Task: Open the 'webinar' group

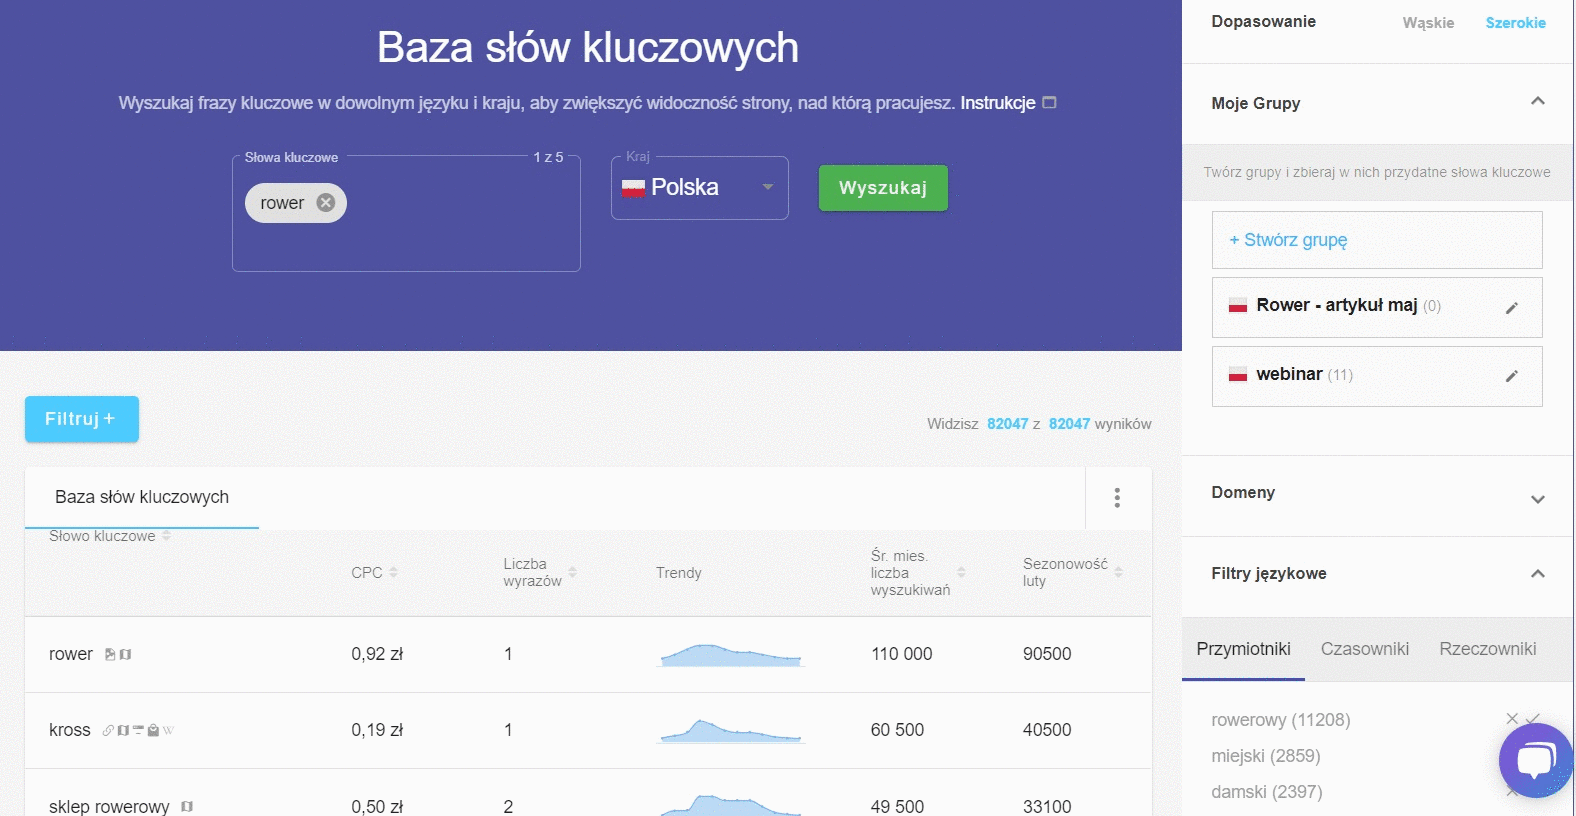Action: [1376, 376]
